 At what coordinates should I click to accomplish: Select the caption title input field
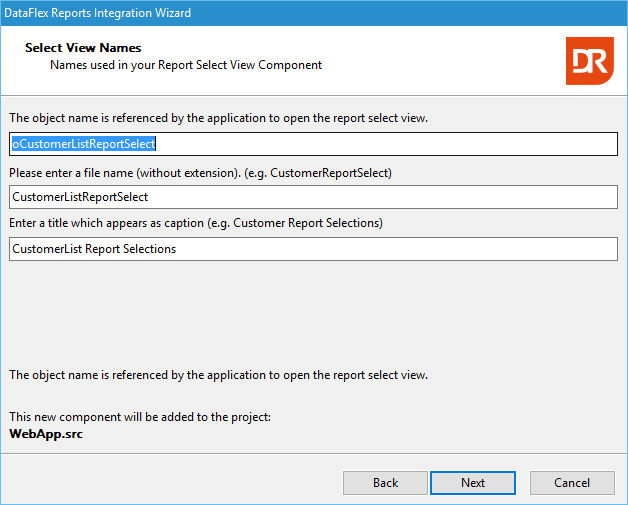(x=313, y=249)
